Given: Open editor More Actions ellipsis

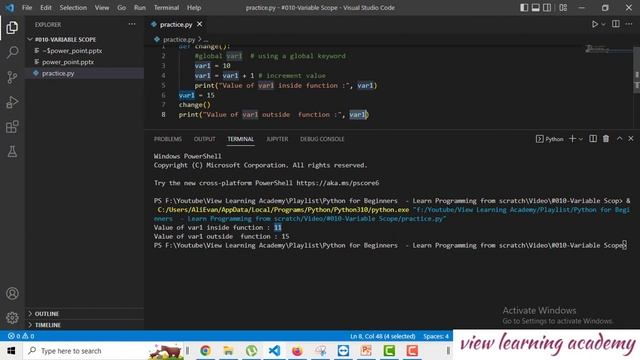Looking at the screenshot, I should (629, 24).
